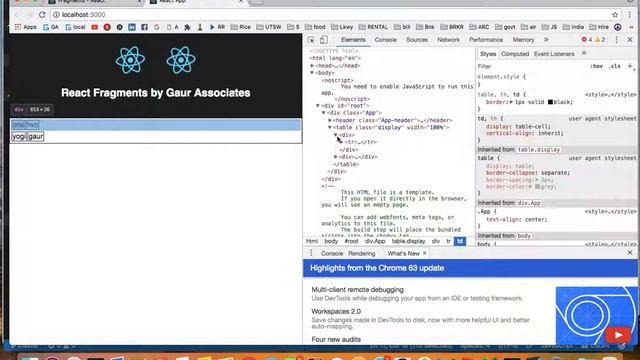This screenshot has height=360, width=640.
Task: Toggle the device toolbar icon
Action: [324, 40]
